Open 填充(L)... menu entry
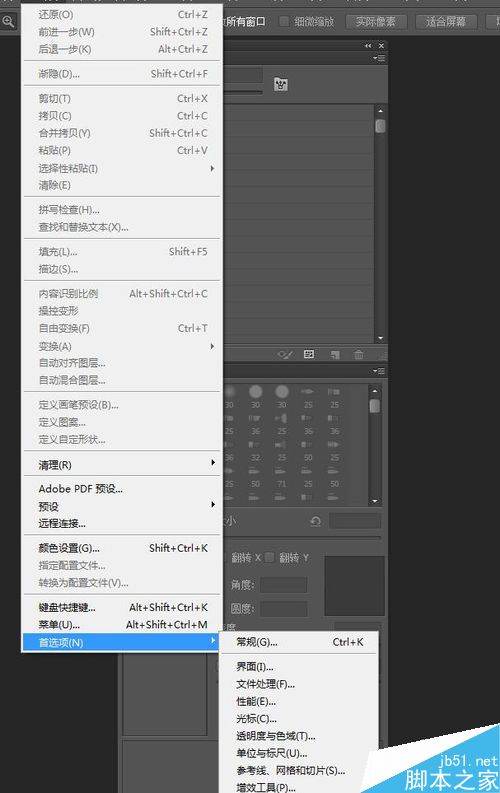This screenshot has width=500, height=793. (x=122, y=251)
